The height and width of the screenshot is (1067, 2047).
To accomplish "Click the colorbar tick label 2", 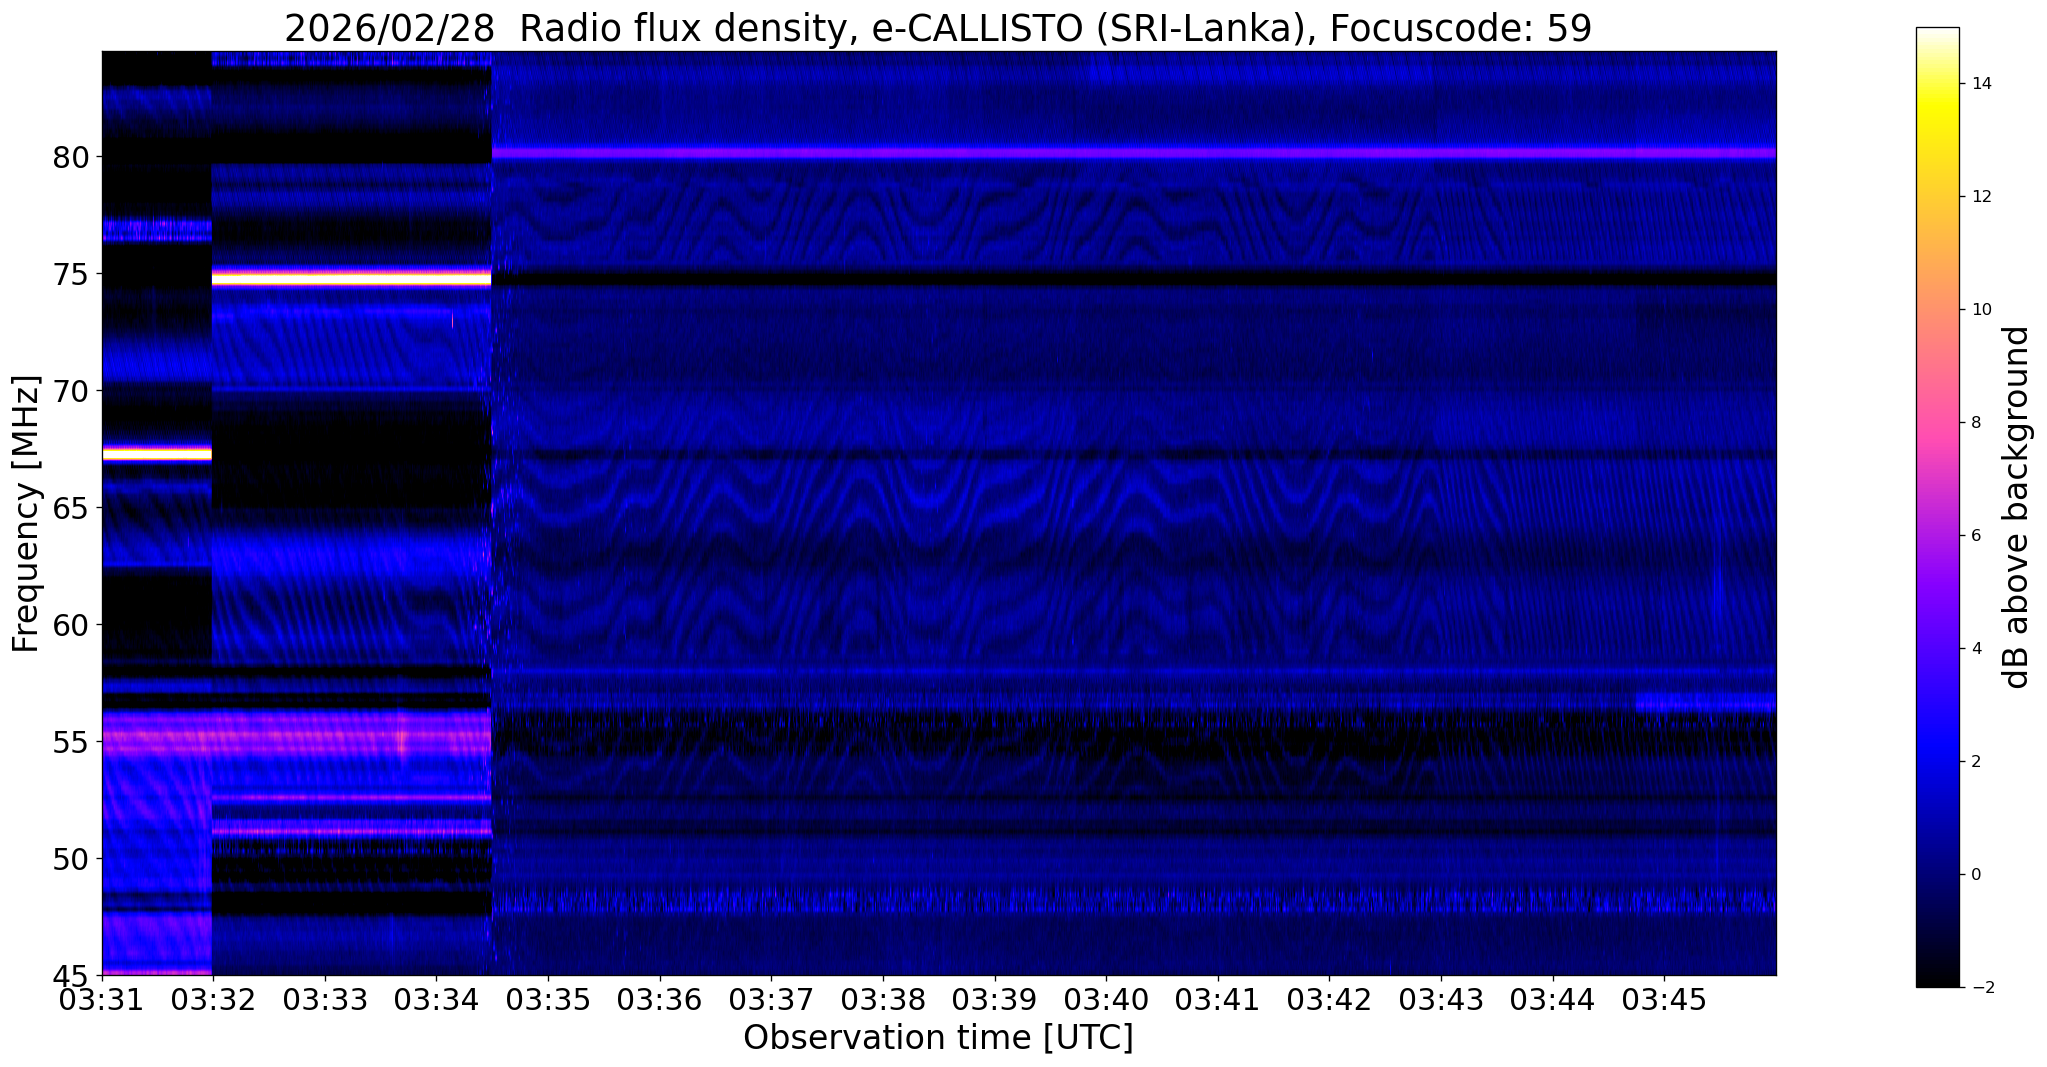I will point(1975,762).
